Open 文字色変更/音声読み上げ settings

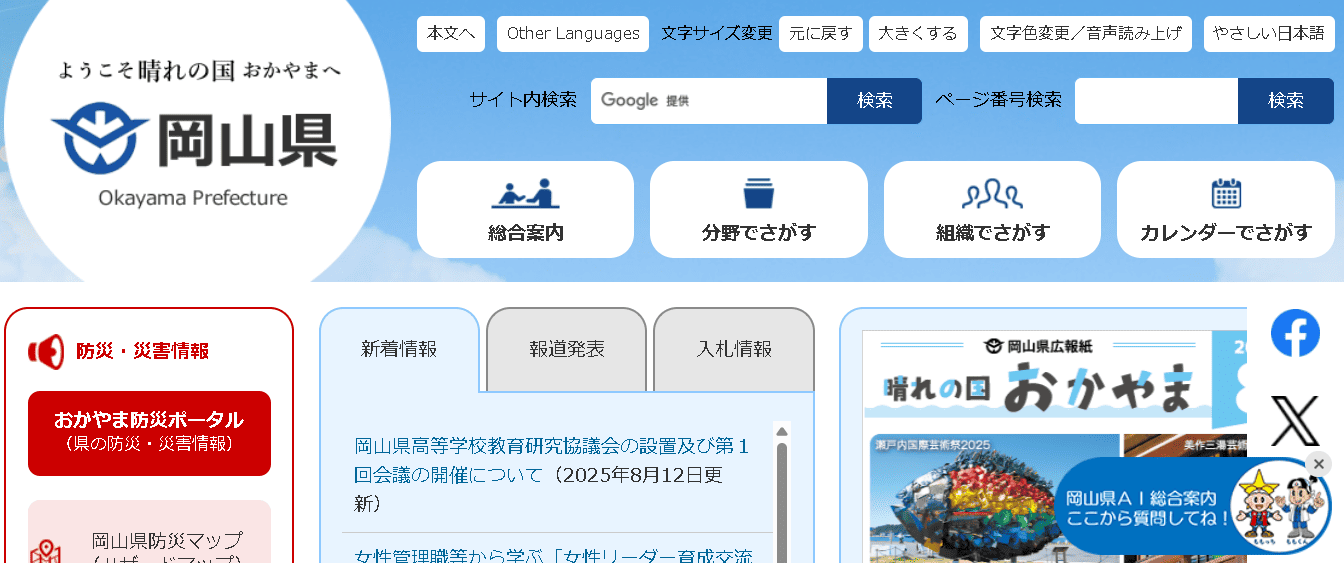pyautogui.click(x=1085, y=34)
